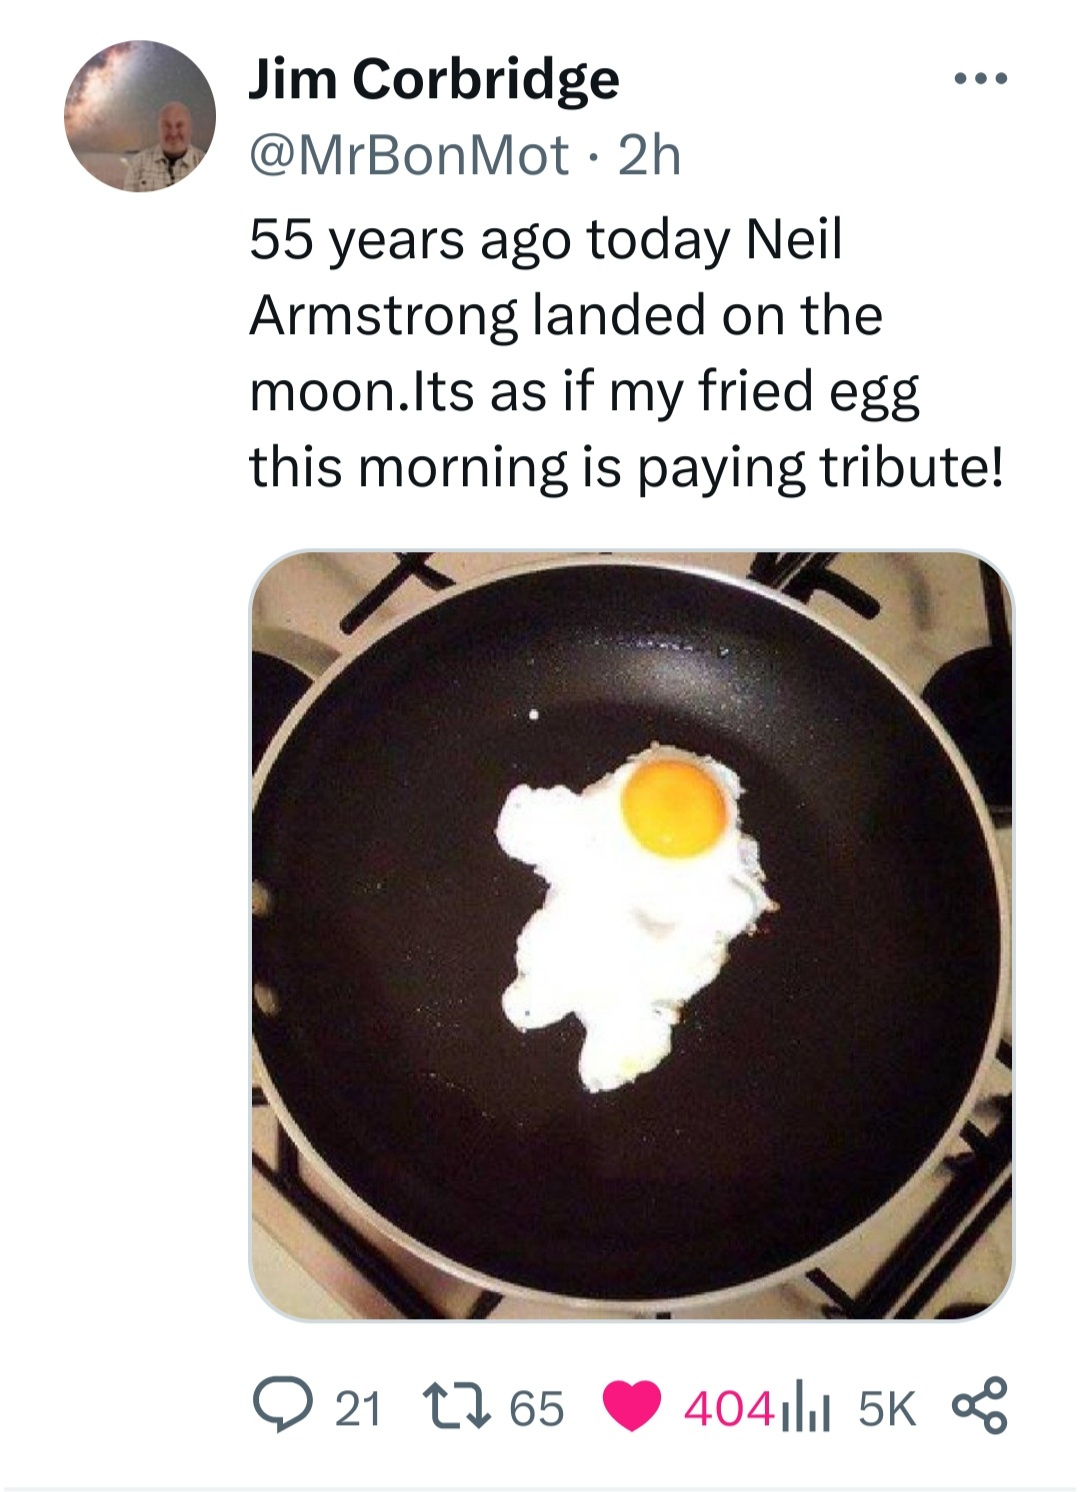Screen dimensions: 1080x1492
Task: Open the @MrBonMot handle link
Action: tap(408, 155)
